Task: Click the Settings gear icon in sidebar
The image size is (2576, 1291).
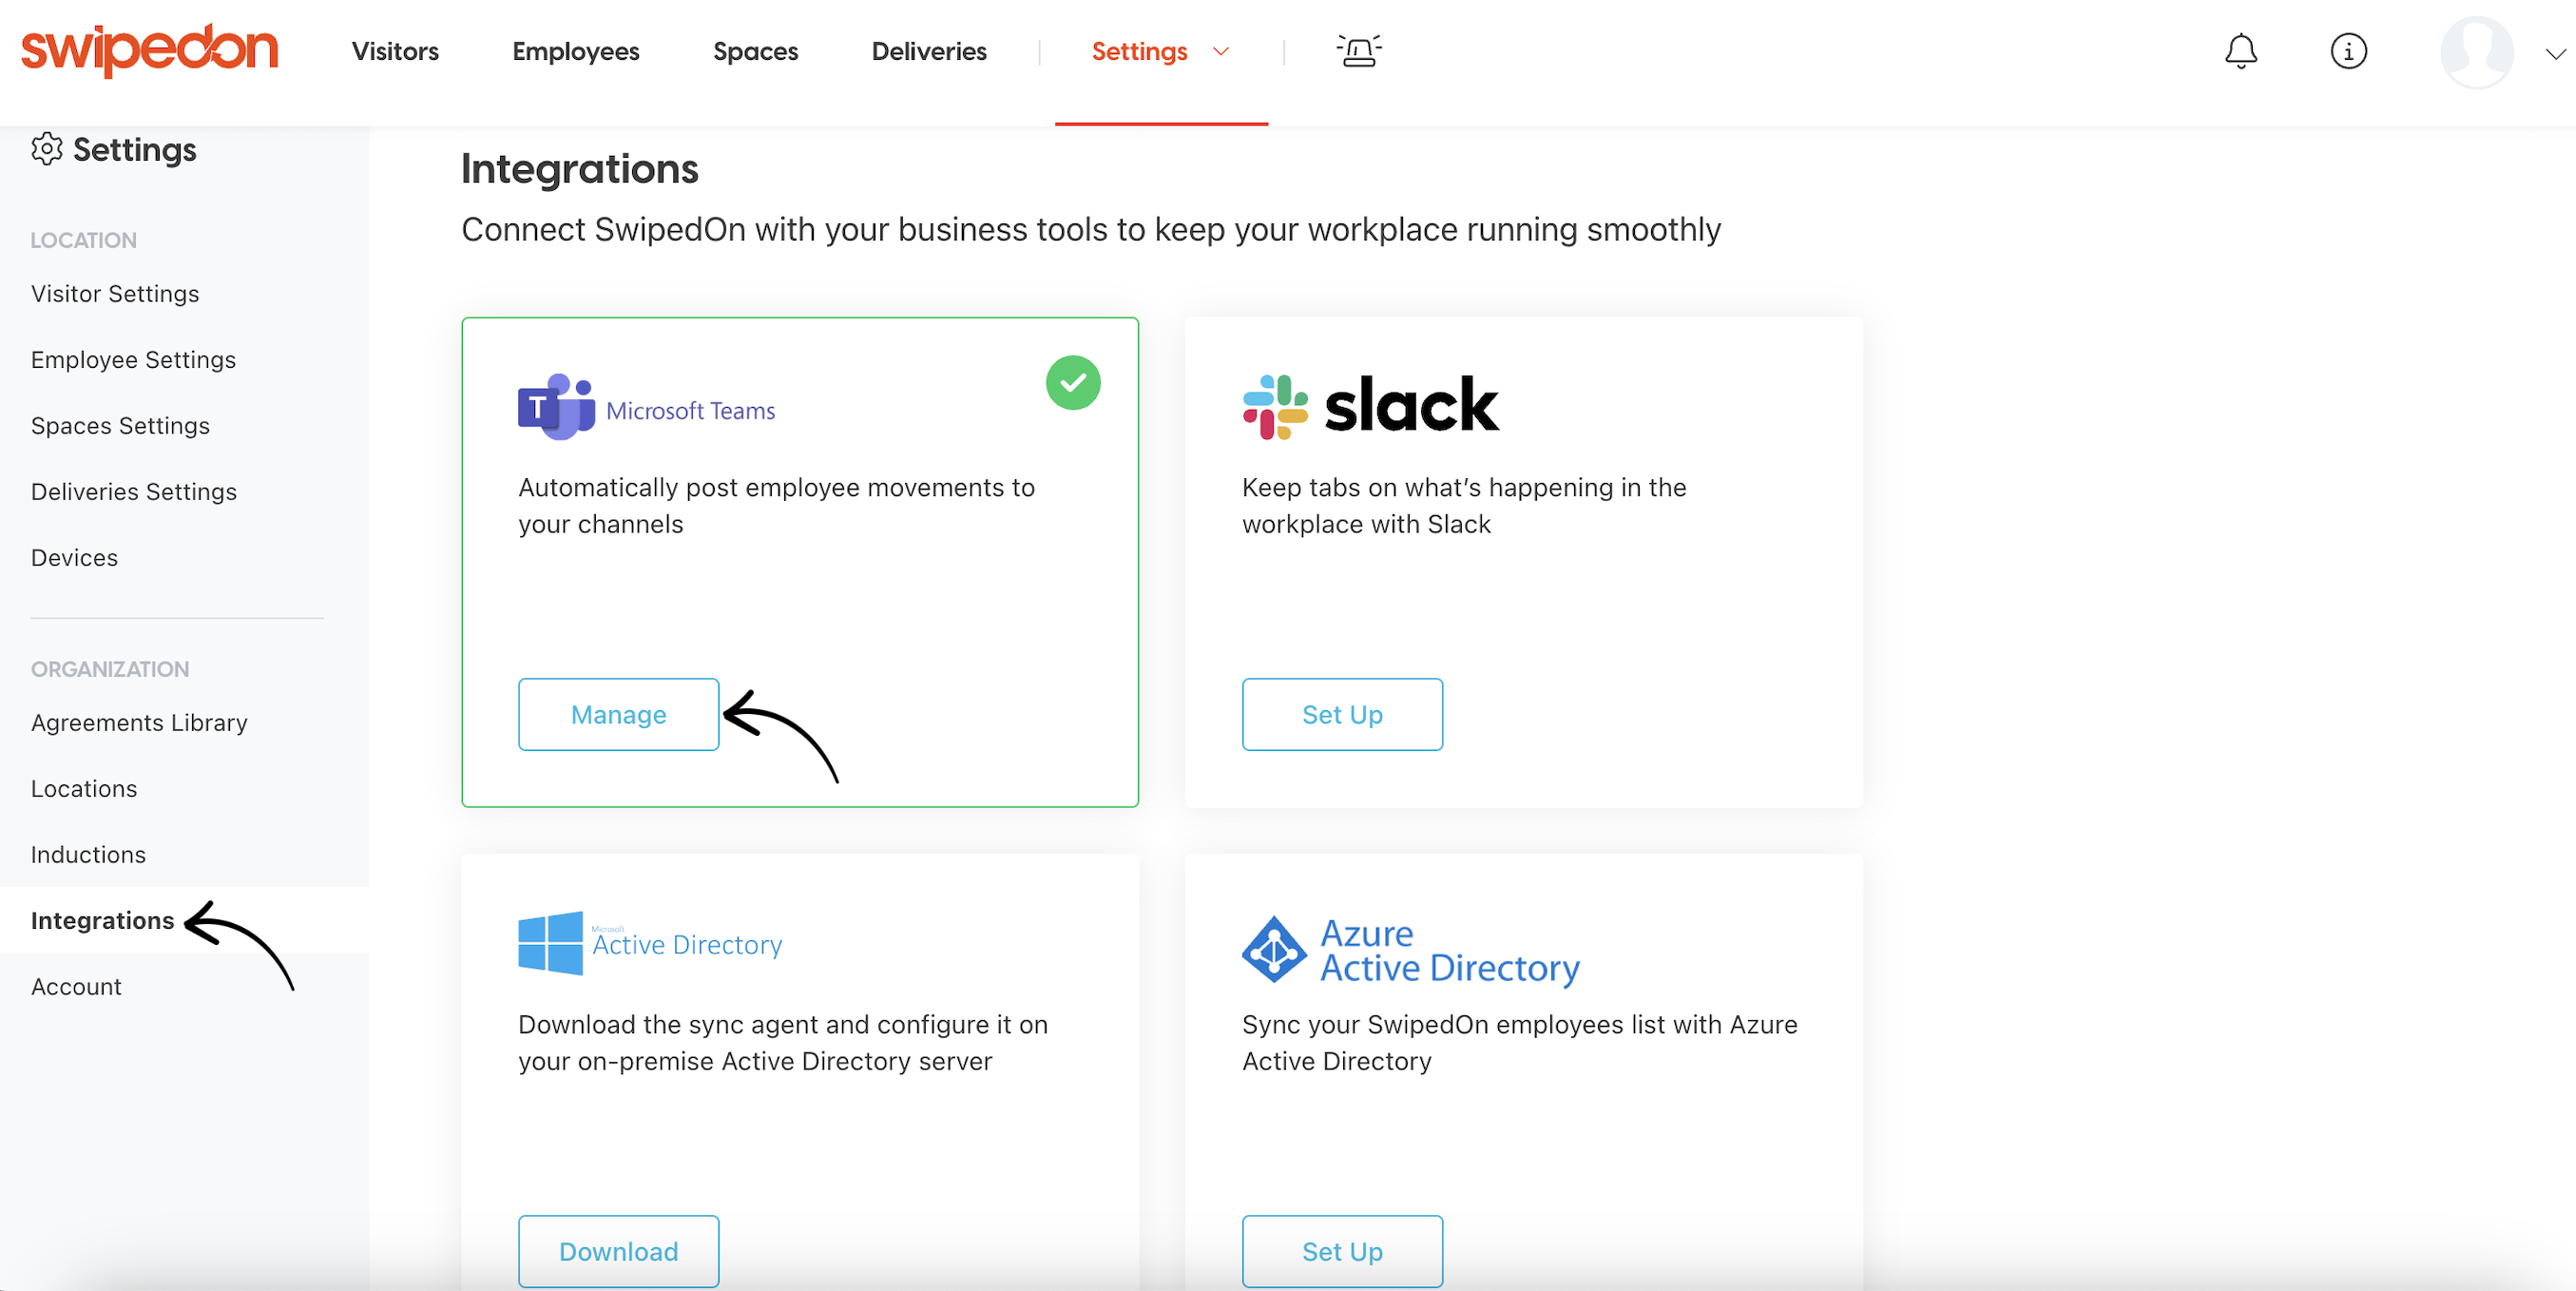Action: pos(46,149)
